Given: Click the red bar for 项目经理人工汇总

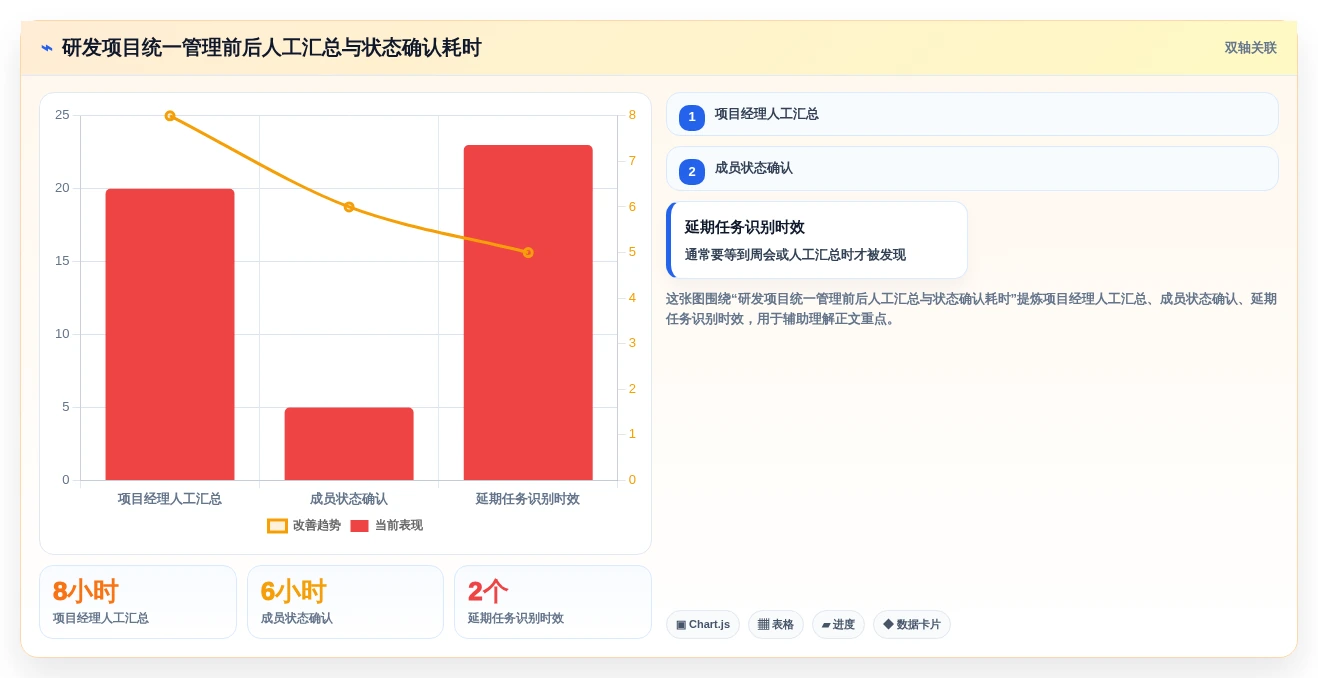Looking at the screenshot, I should tap(170, 334).
